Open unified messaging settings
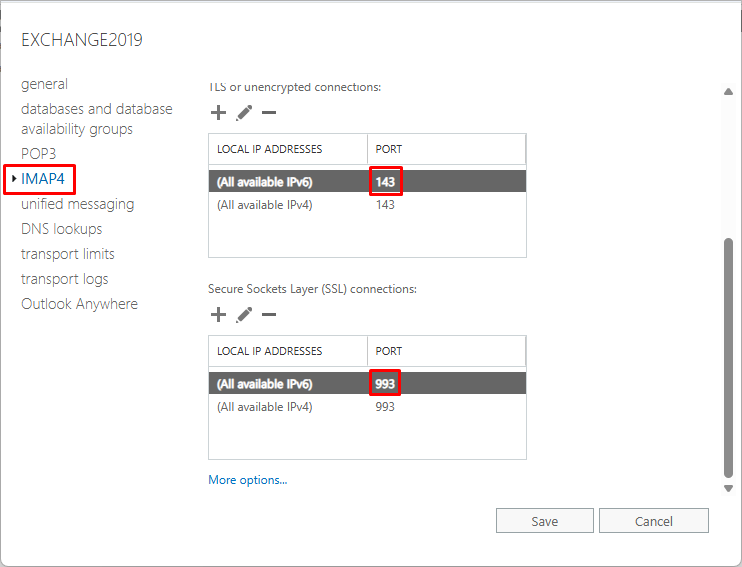742x567 pixels. tap(78, 204)
